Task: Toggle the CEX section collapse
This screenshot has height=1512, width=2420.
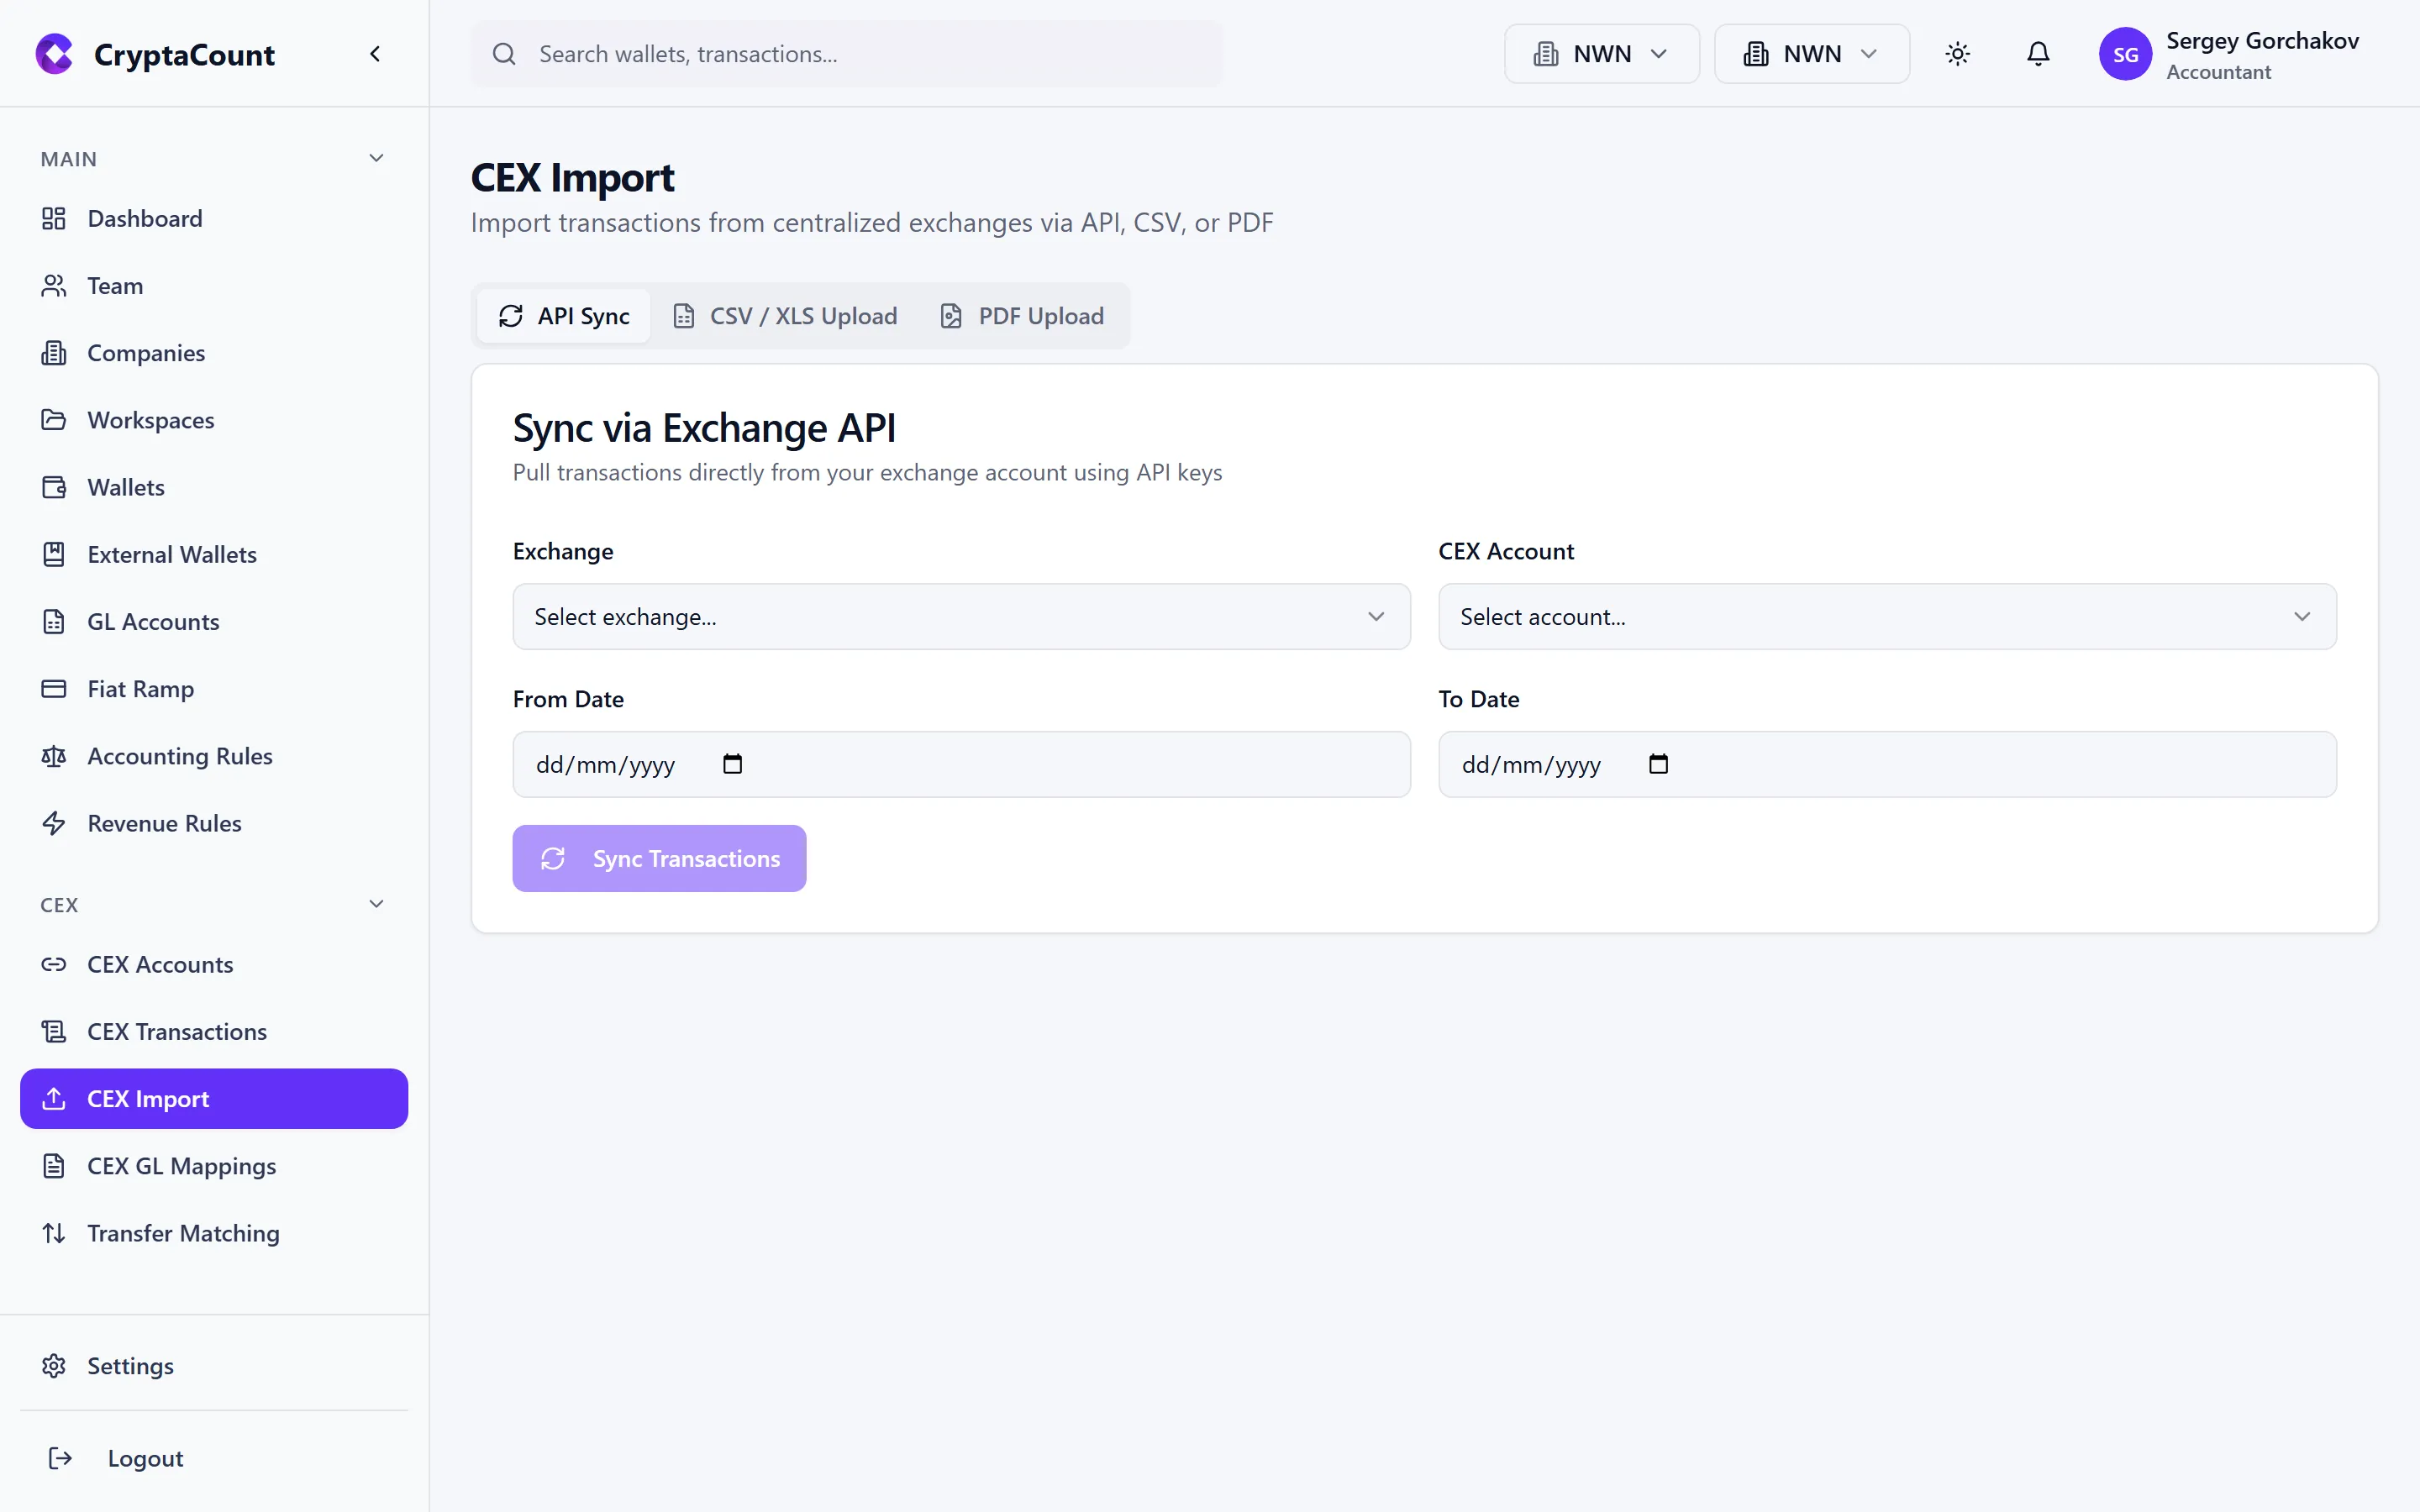Action: tap(376, 903)
